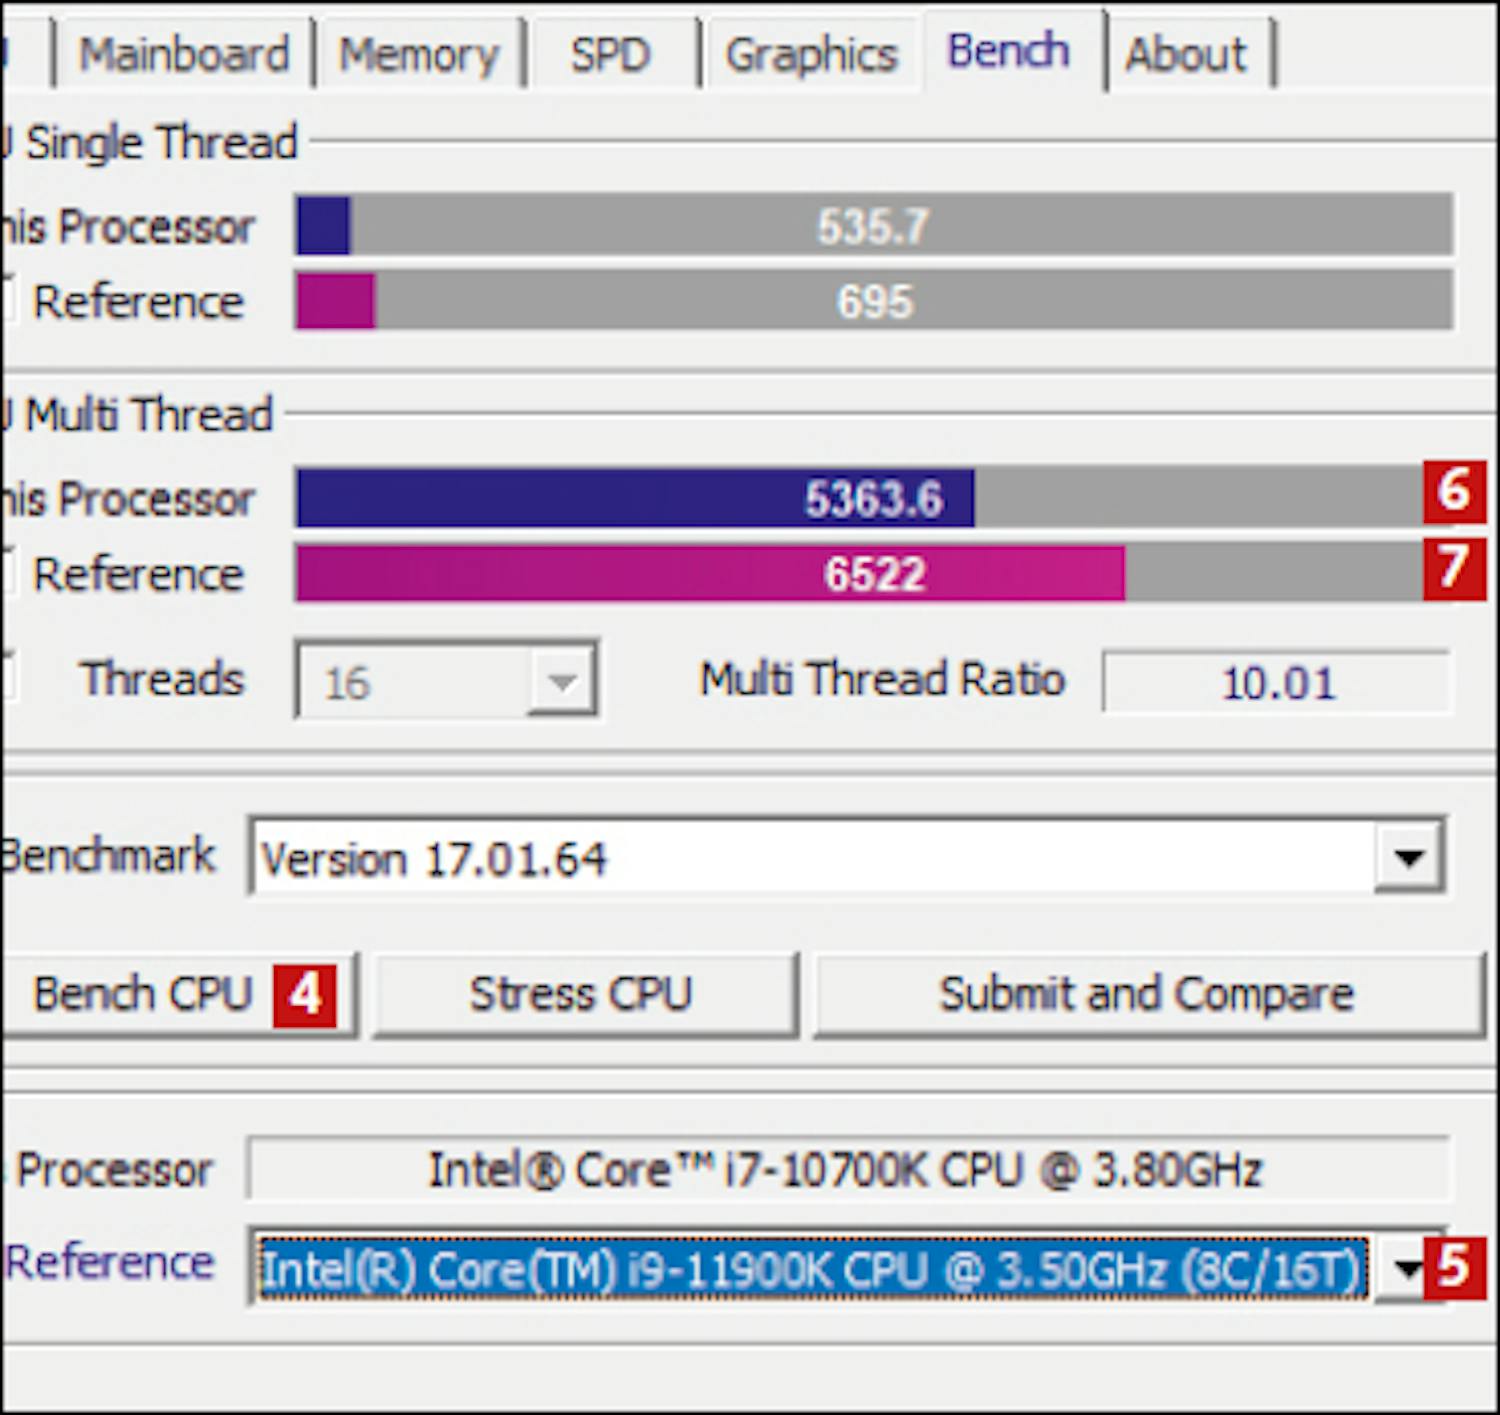Viewport: 1500px width, 1415px height.
Task: Go to the SPD tab
Action: [x=610, y=54]
